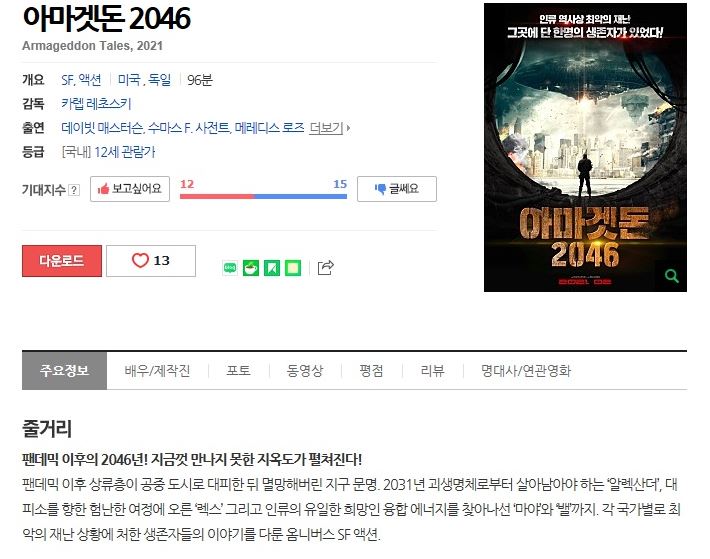Open the 배우/제작진 tab
This screenshot has width=710, height=559.
pyautogui.click(x=158, y=371)
